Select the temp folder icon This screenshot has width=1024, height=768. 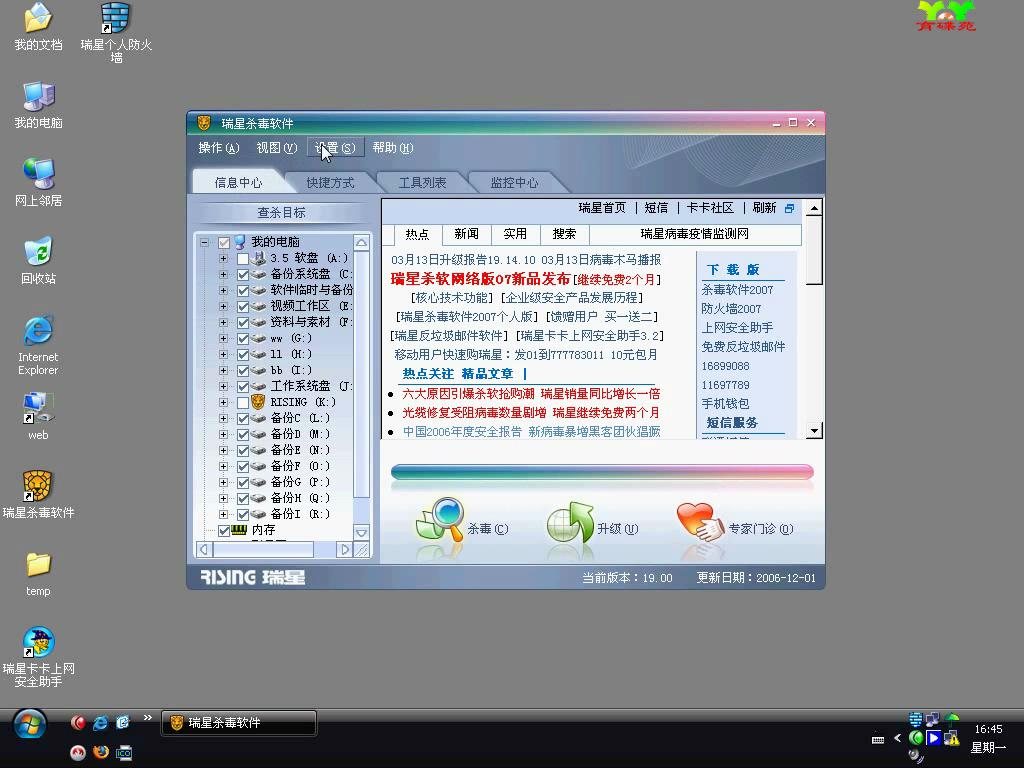[38, 573]
